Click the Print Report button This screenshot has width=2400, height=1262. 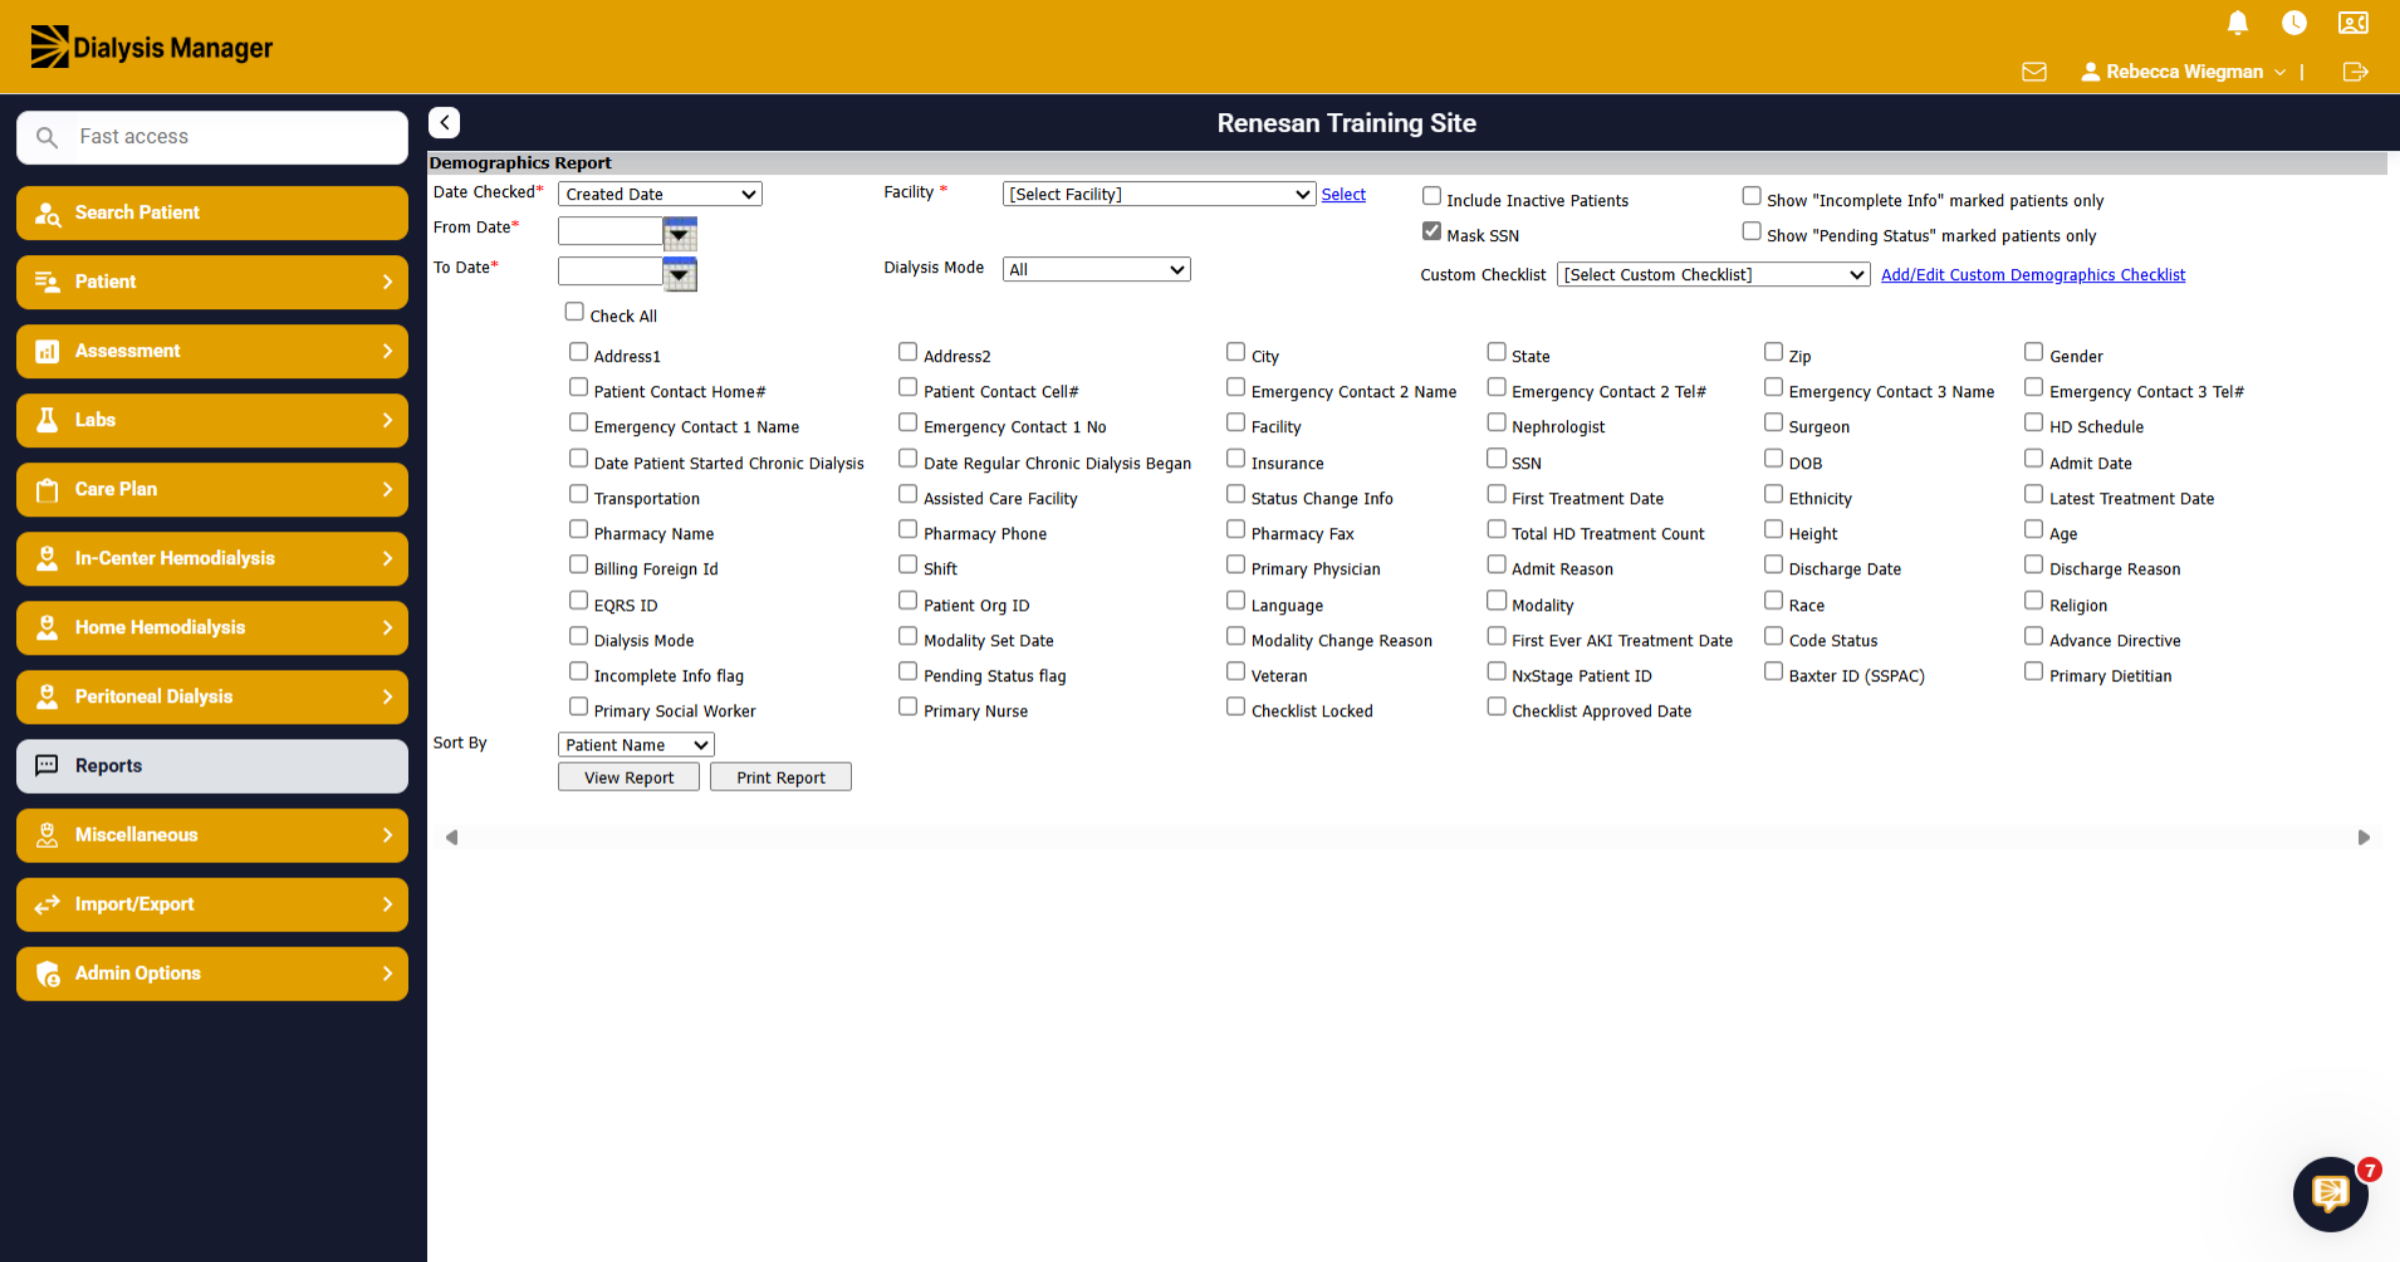[781, 778]
